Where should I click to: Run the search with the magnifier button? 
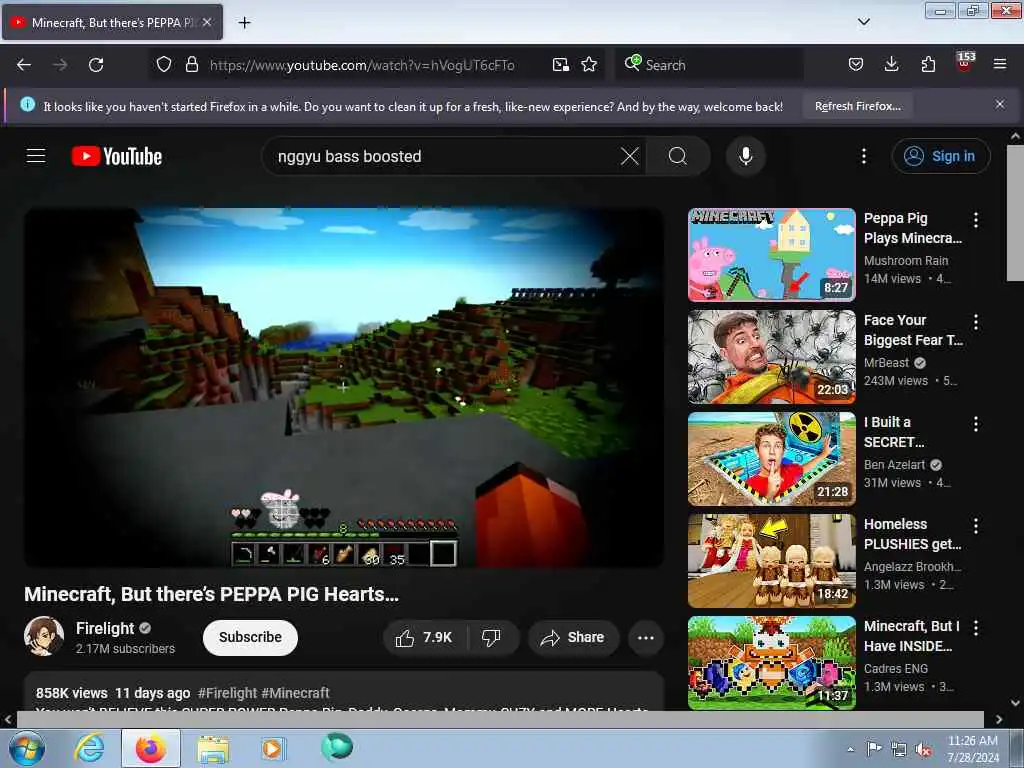[678, 156]
